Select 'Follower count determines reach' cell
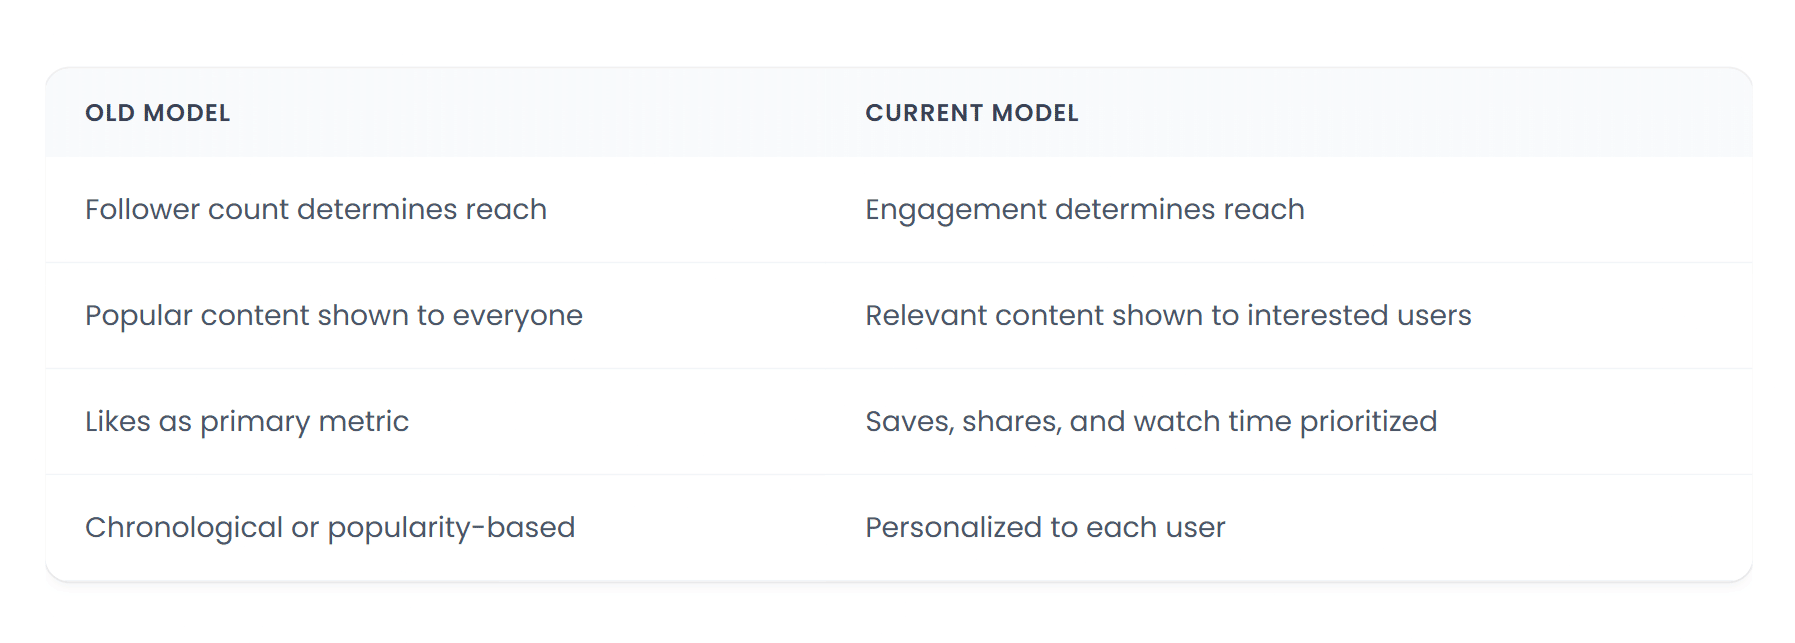Image resolution: width=1795 pixels, height=643 pixels. click(316, 209)
